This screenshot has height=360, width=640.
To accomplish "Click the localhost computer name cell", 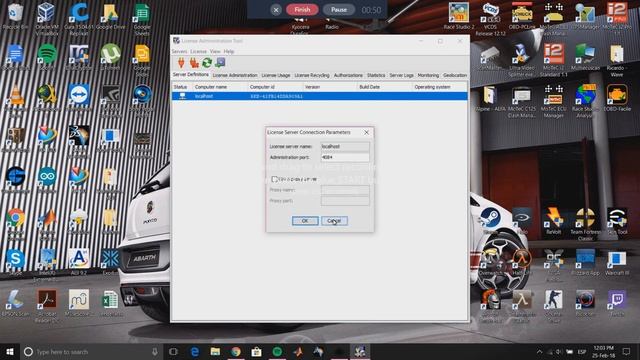I will tap(204, 96).
